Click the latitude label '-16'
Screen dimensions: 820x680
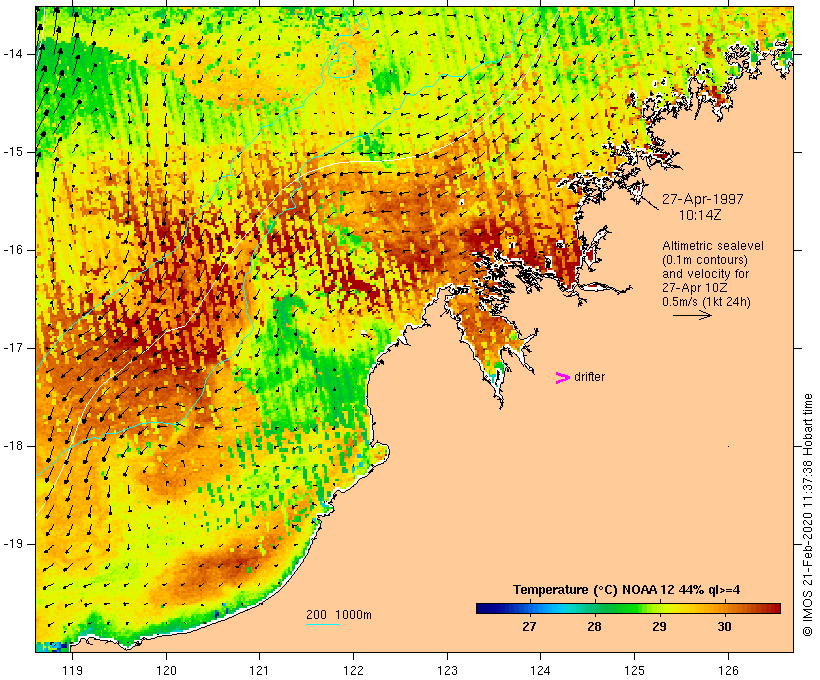tap(13, 250)
